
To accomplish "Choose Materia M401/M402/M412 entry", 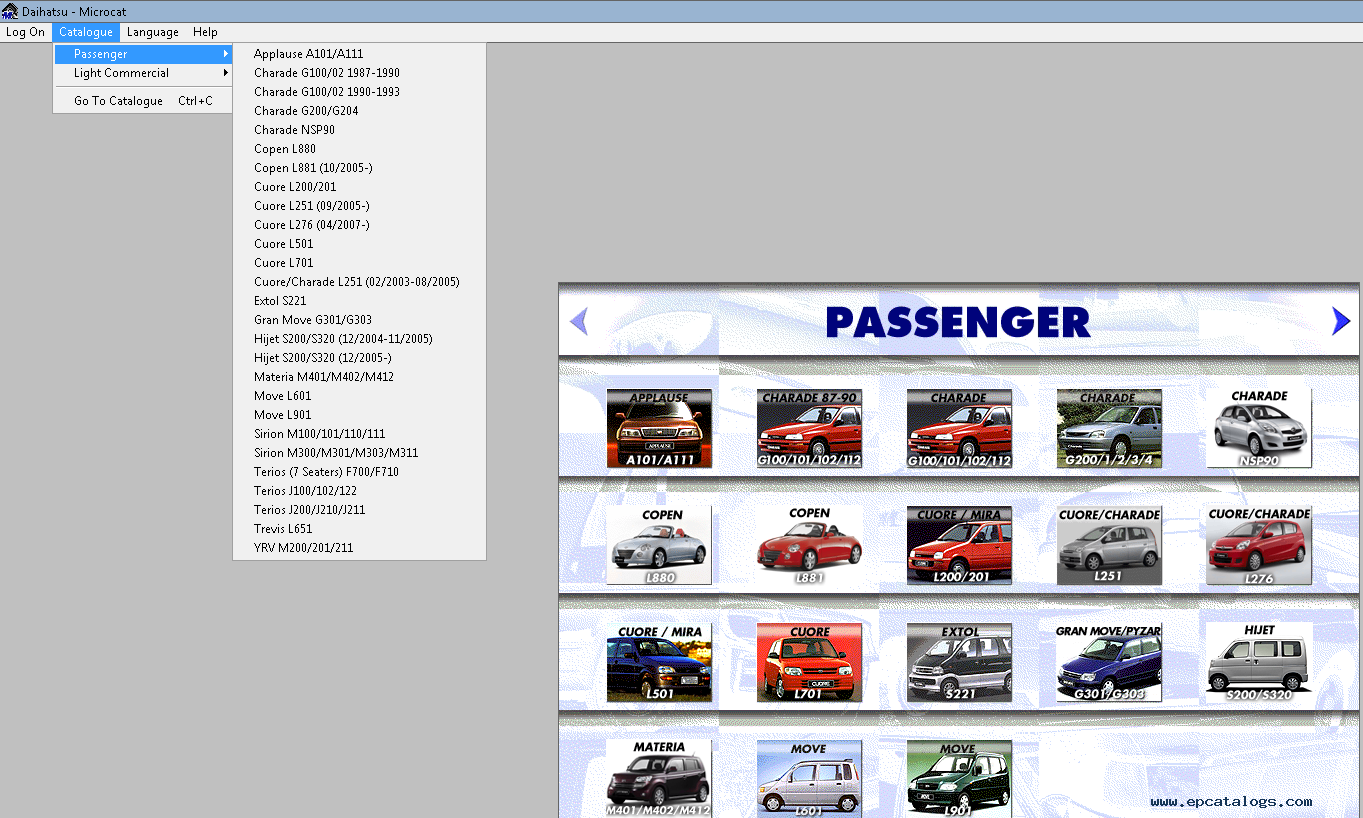I will tap(359, 377).
